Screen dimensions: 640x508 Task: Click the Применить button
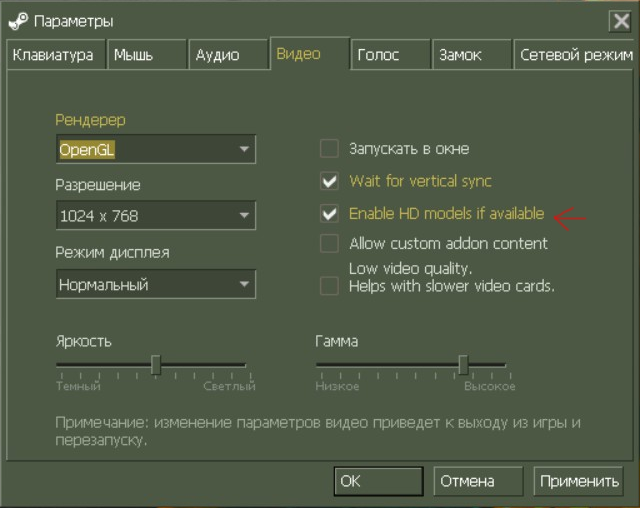579,481
